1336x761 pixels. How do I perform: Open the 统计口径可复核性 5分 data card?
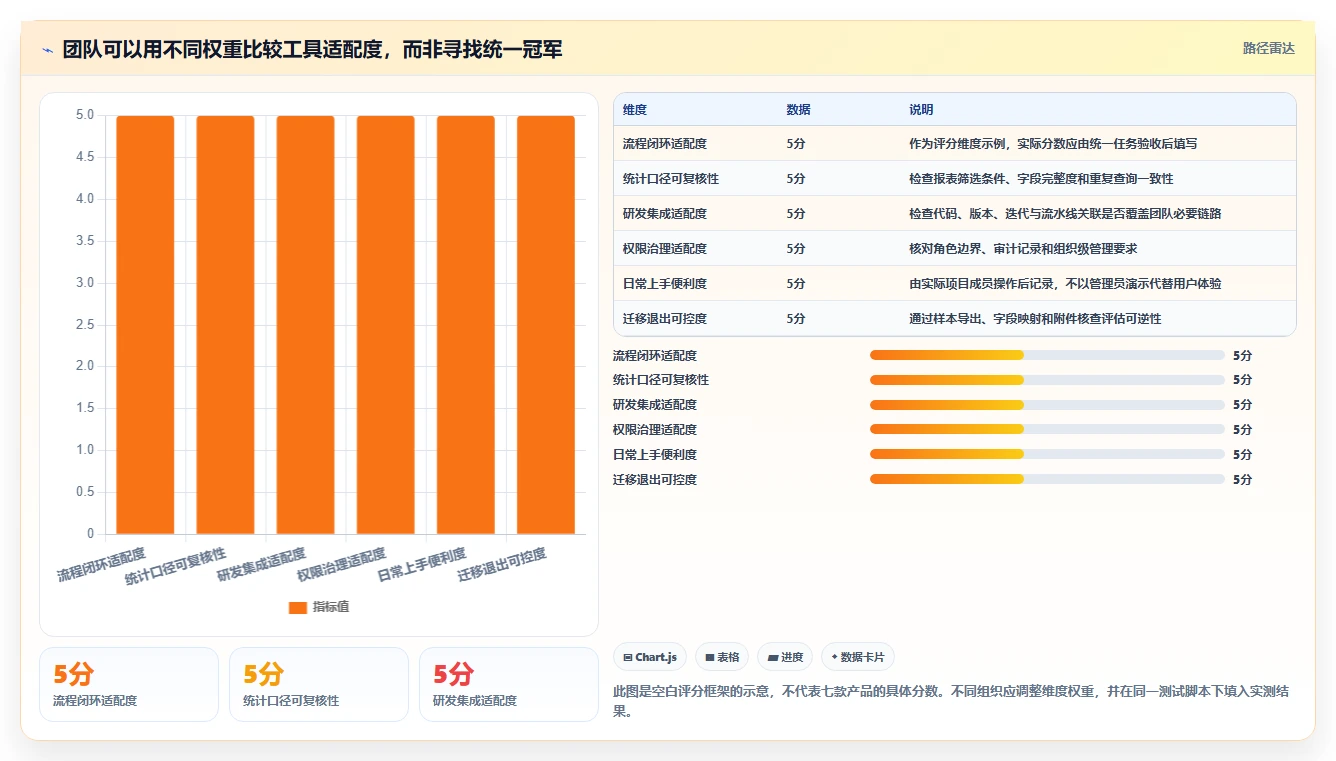[319, 684]
